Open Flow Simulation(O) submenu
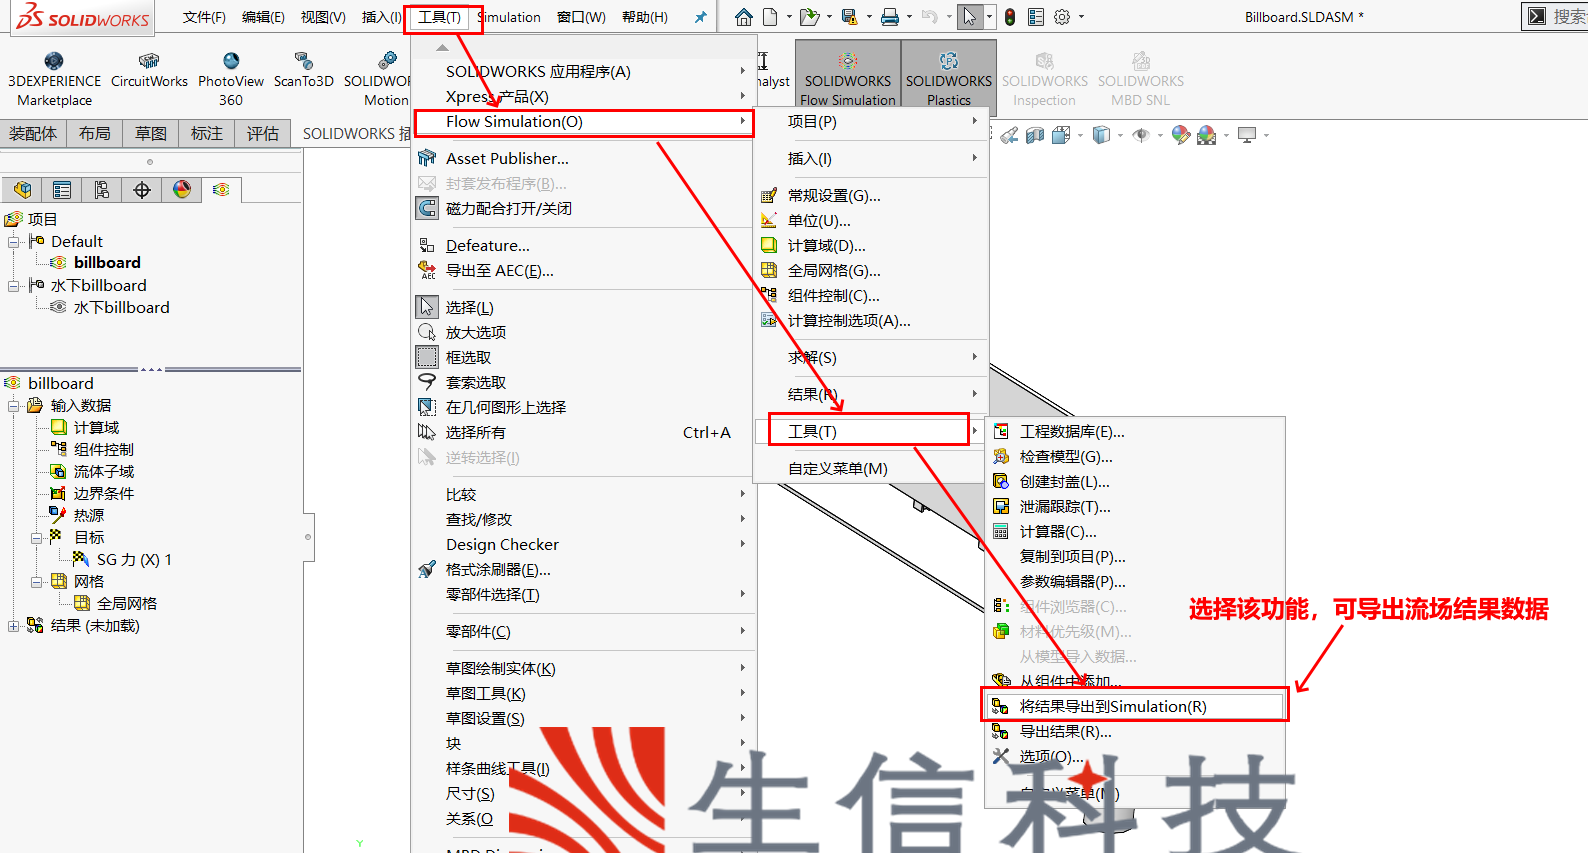This screenshot has height=853, width=1588. click(x=584, y=122)
